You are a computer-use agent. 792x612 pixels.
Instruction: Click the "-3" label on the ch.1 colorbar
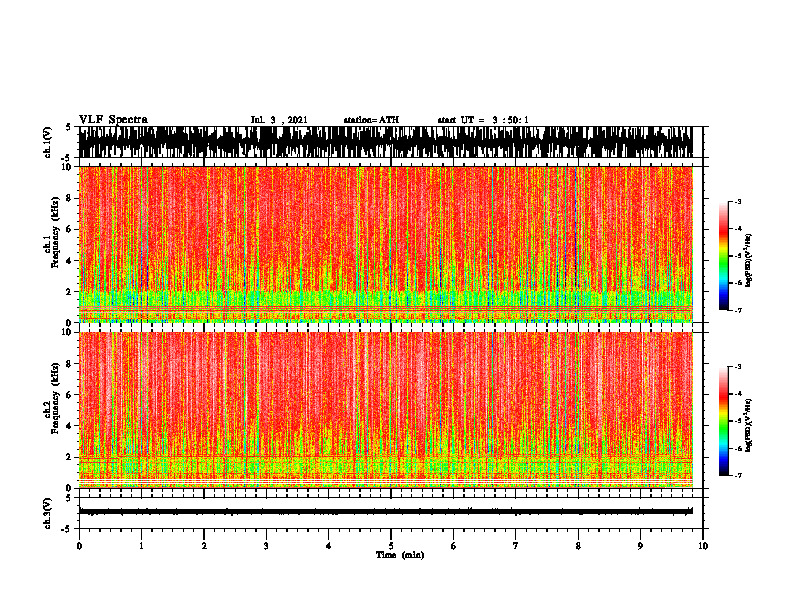[x=738, y=202]
